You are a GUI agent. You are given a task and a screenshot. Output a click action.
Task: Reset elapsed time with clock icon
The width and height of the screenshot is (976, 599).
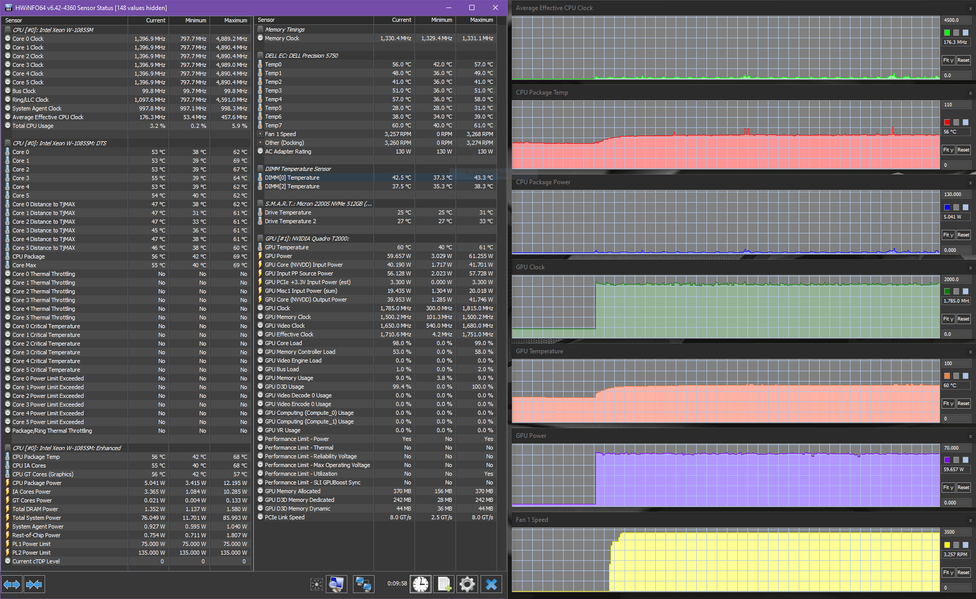click(x=420, y=584)
